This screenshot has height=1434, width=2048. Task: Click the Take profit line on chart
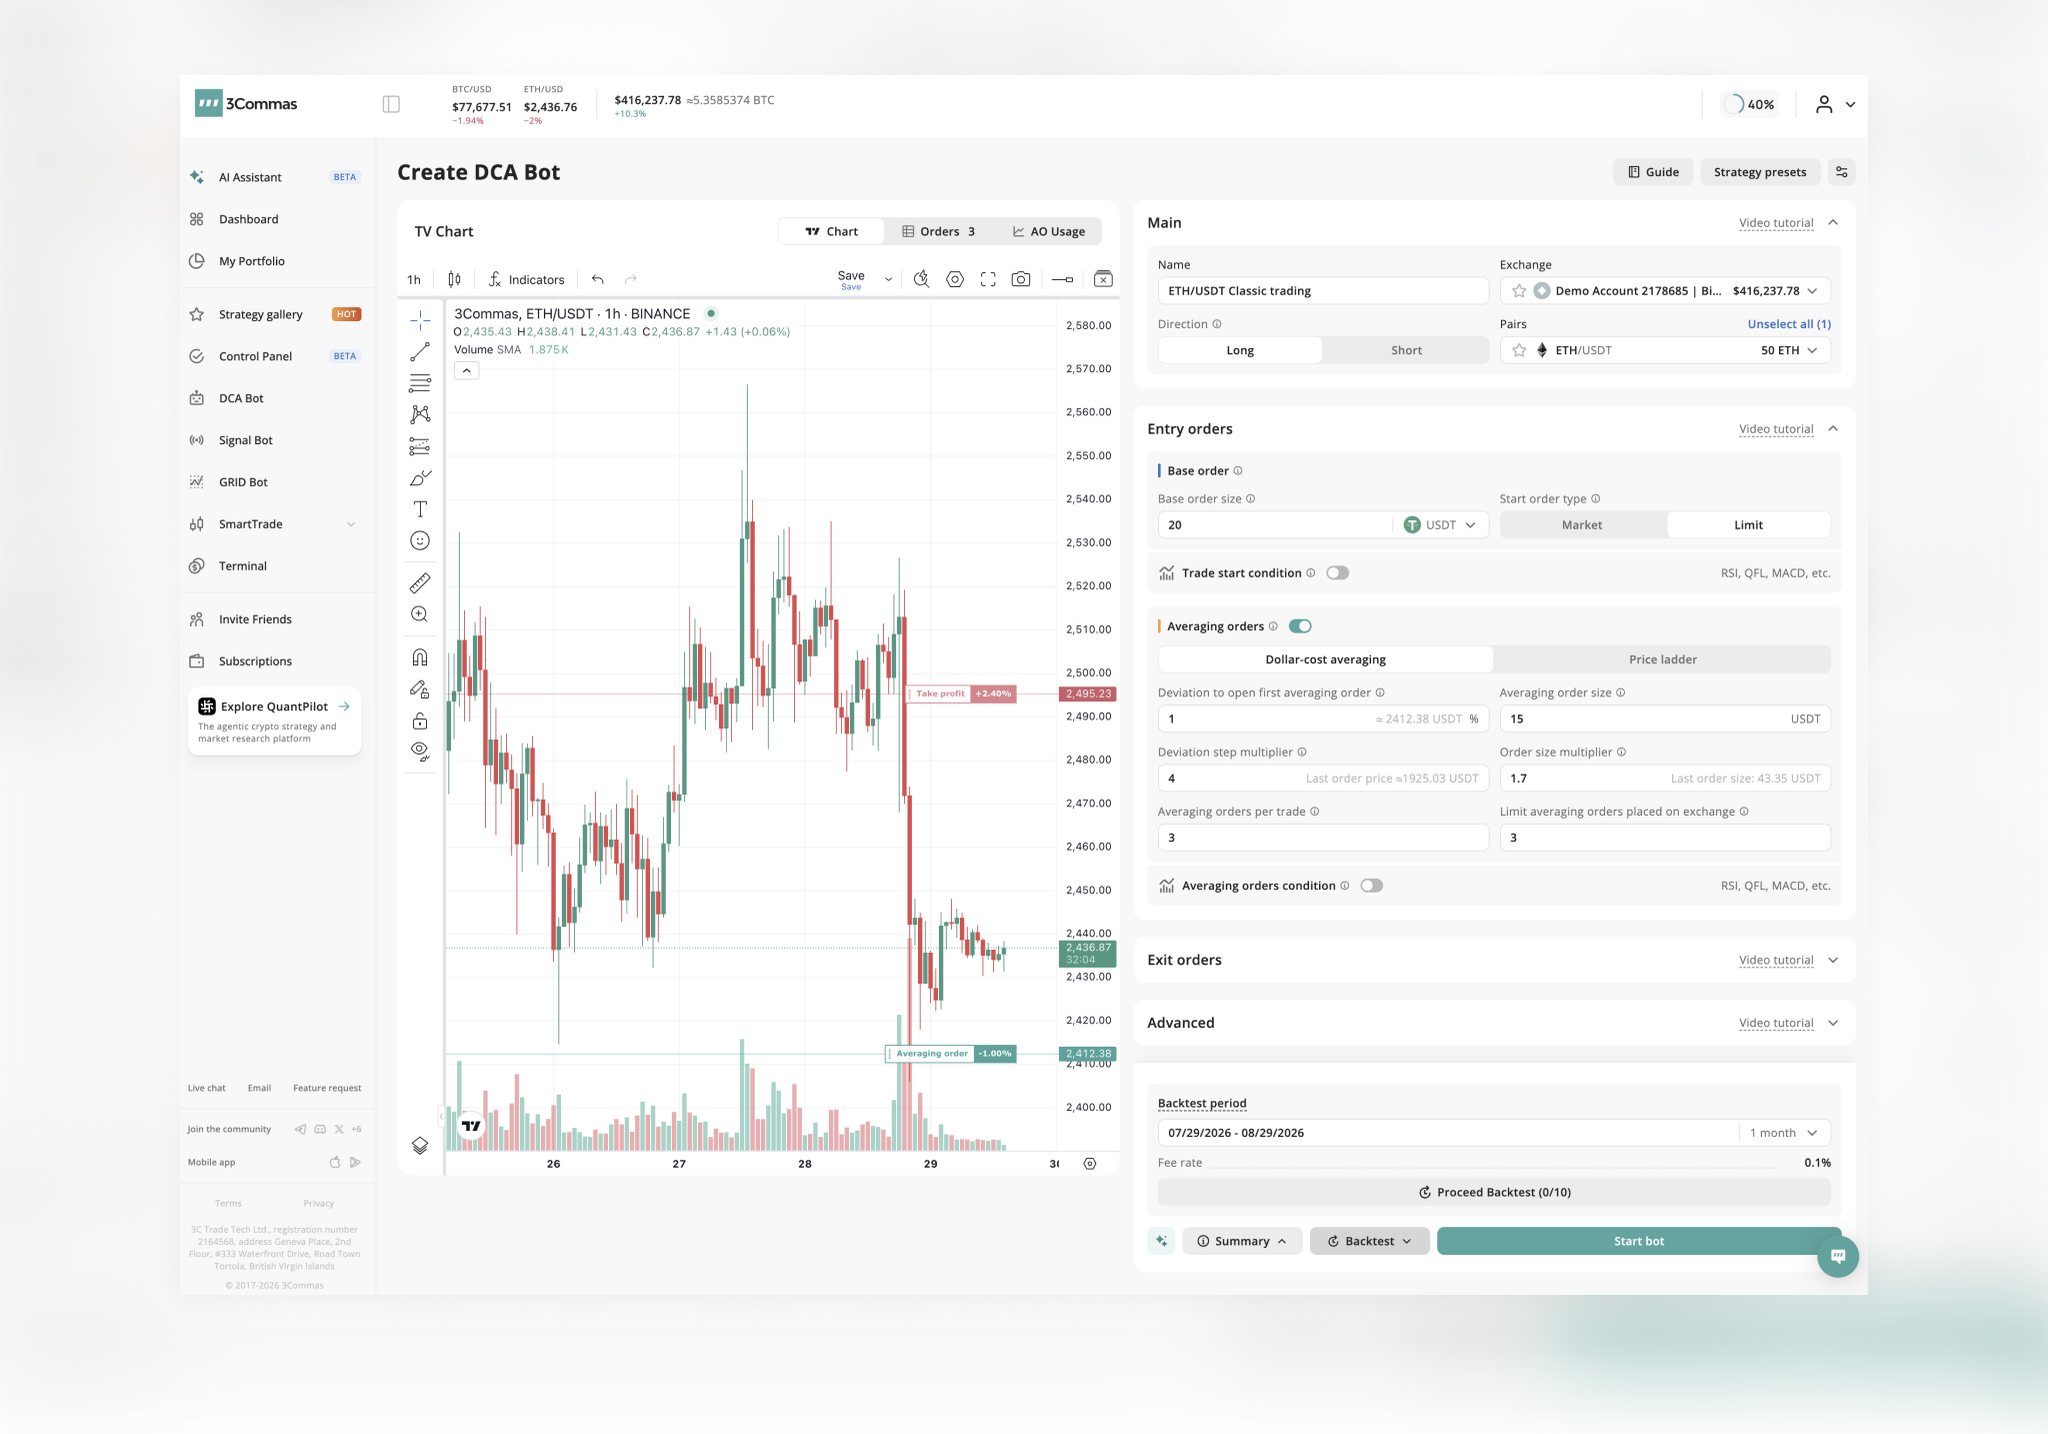(x=961, y=694)
